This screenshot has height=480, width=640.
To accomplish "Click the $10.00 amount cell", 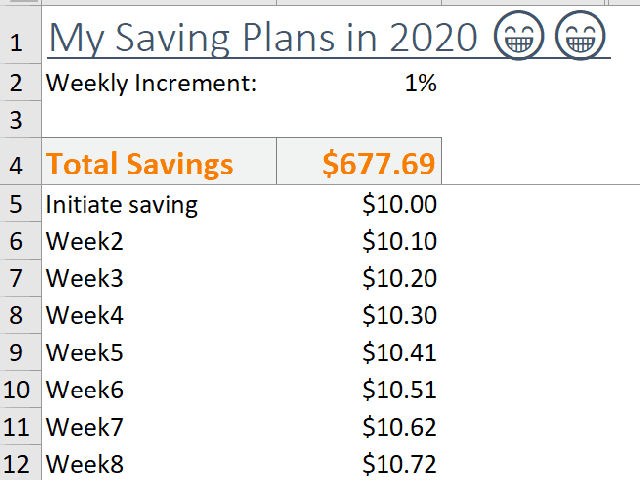I will click(399, 205).
